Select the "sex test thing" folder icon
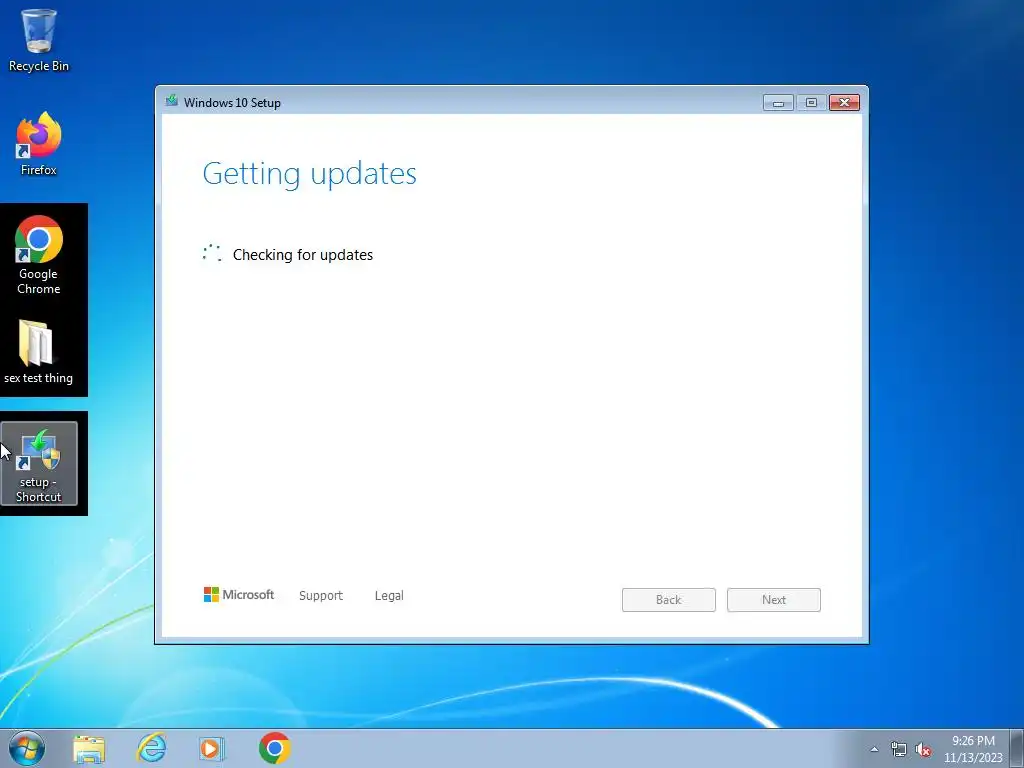 (39, 351)
